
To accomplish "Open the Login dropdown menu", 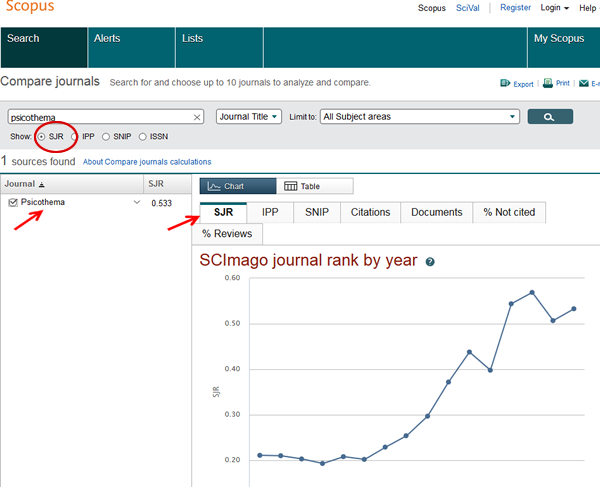I will click(x=554, y=8).
